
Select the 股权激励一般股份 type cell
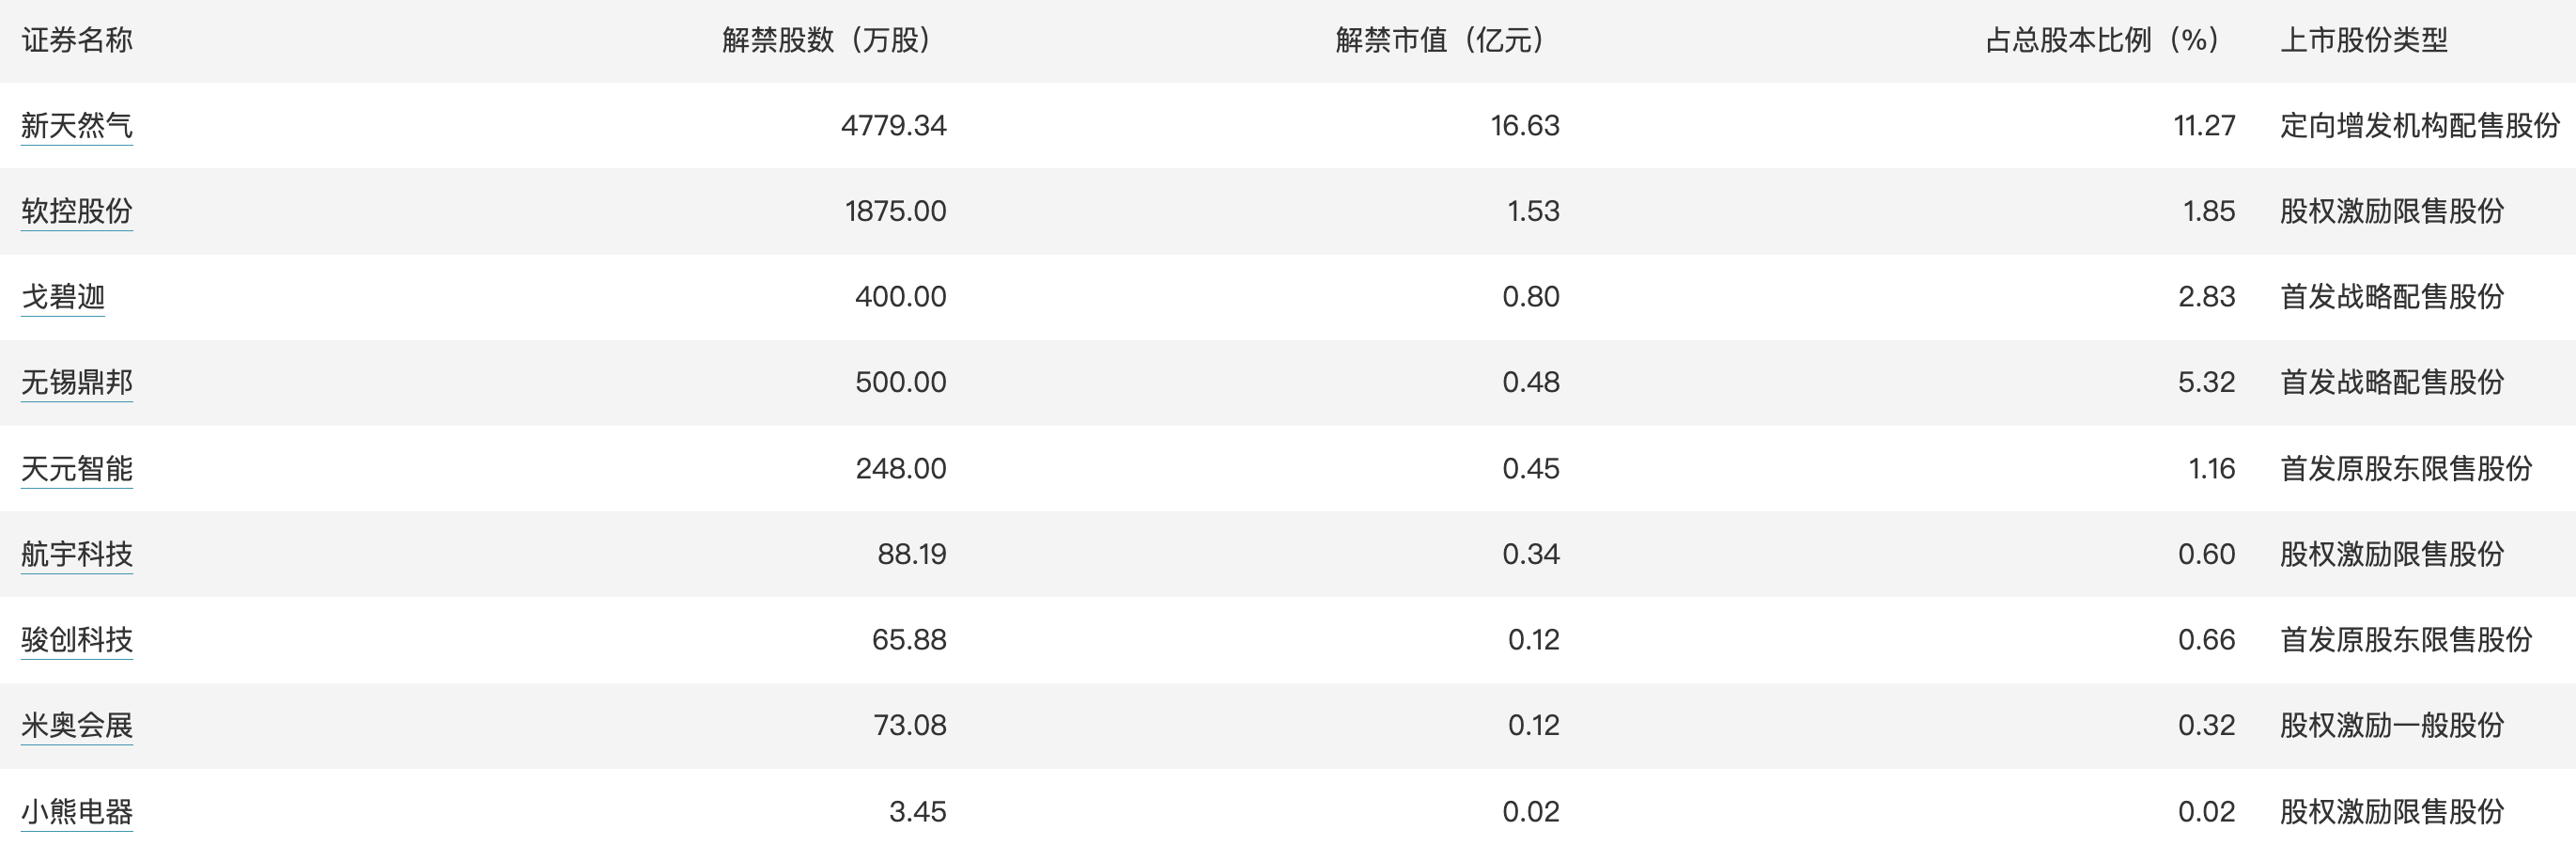pos(2392,725)
